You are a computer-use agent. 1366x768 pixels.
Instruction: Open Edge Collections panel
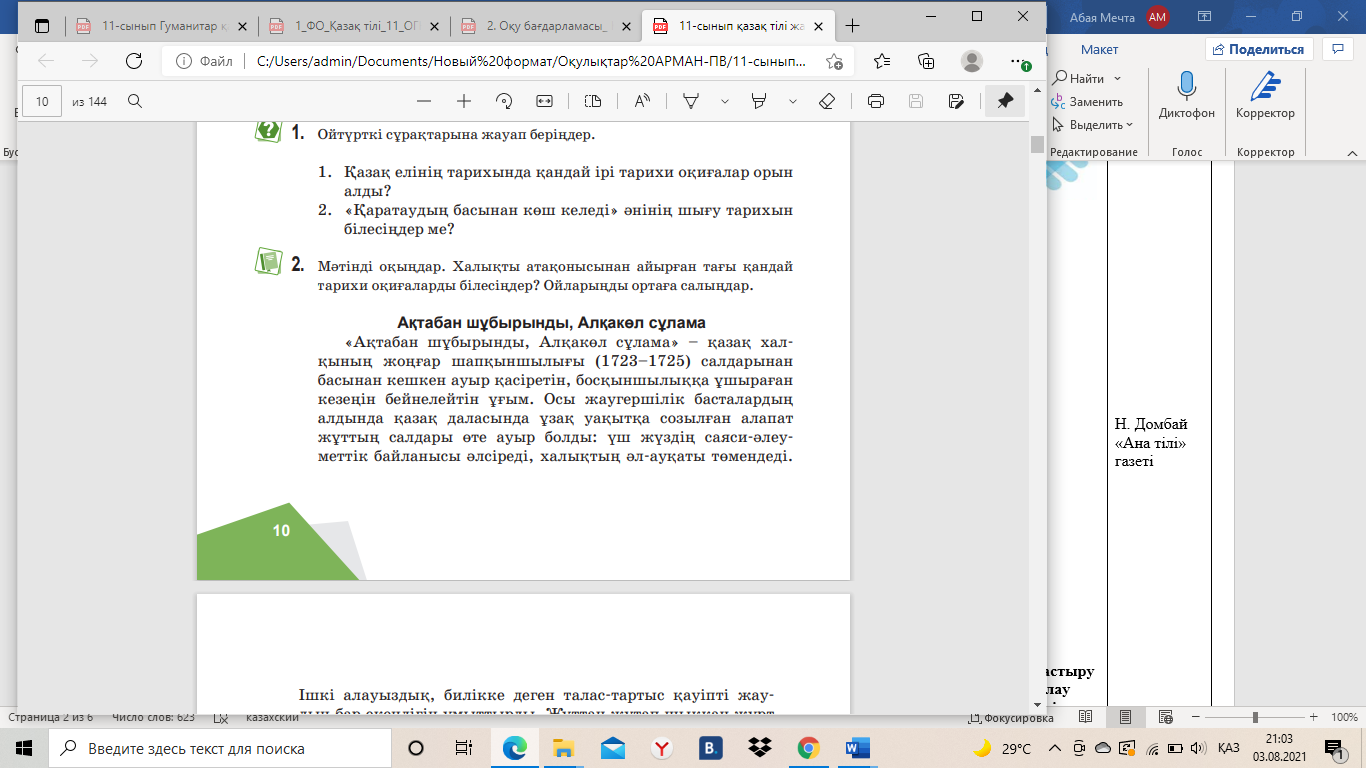click(926, 61)
